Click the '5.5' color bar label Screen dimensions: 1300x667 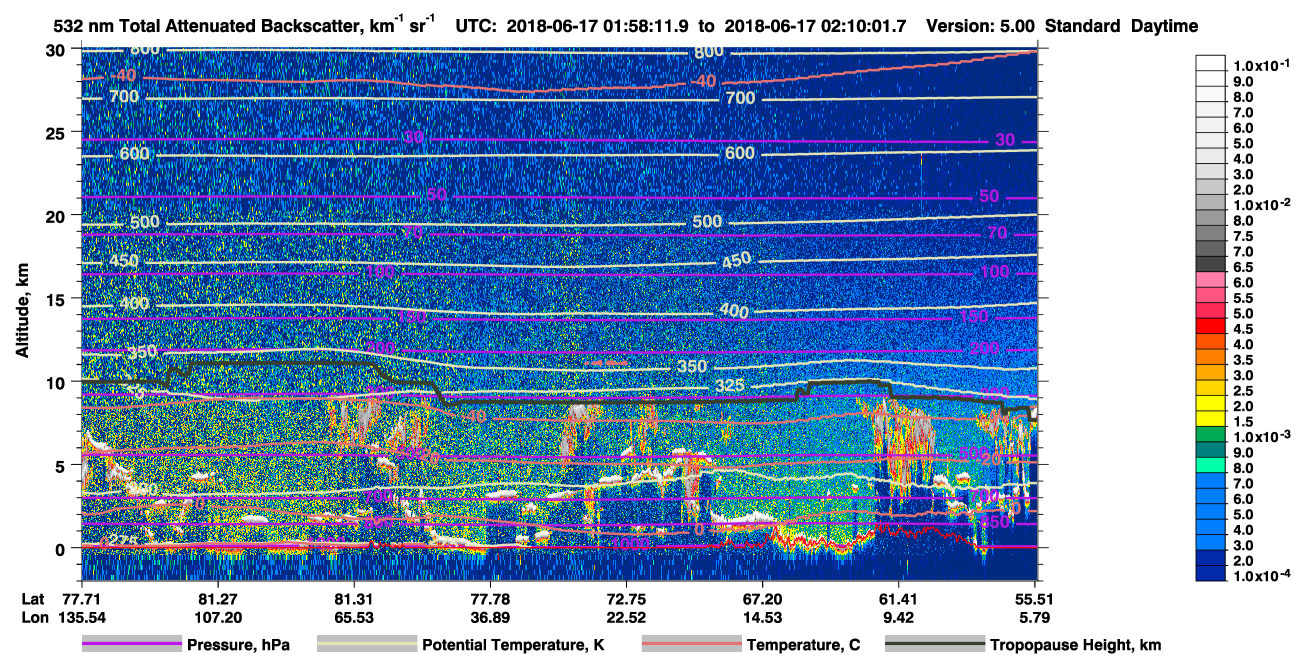point(1244,299)
